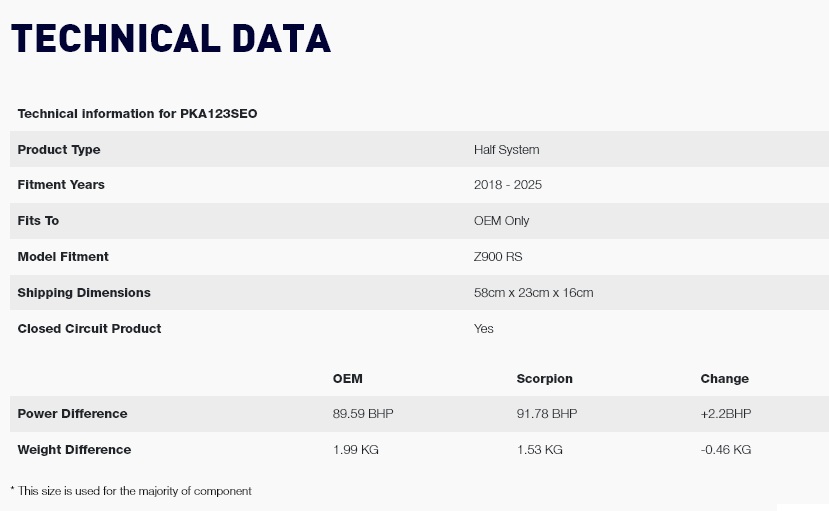The image size is (829, 511).
Task: Select the 58cm x 23cm x 16cm text
Action: coord(533,292)
